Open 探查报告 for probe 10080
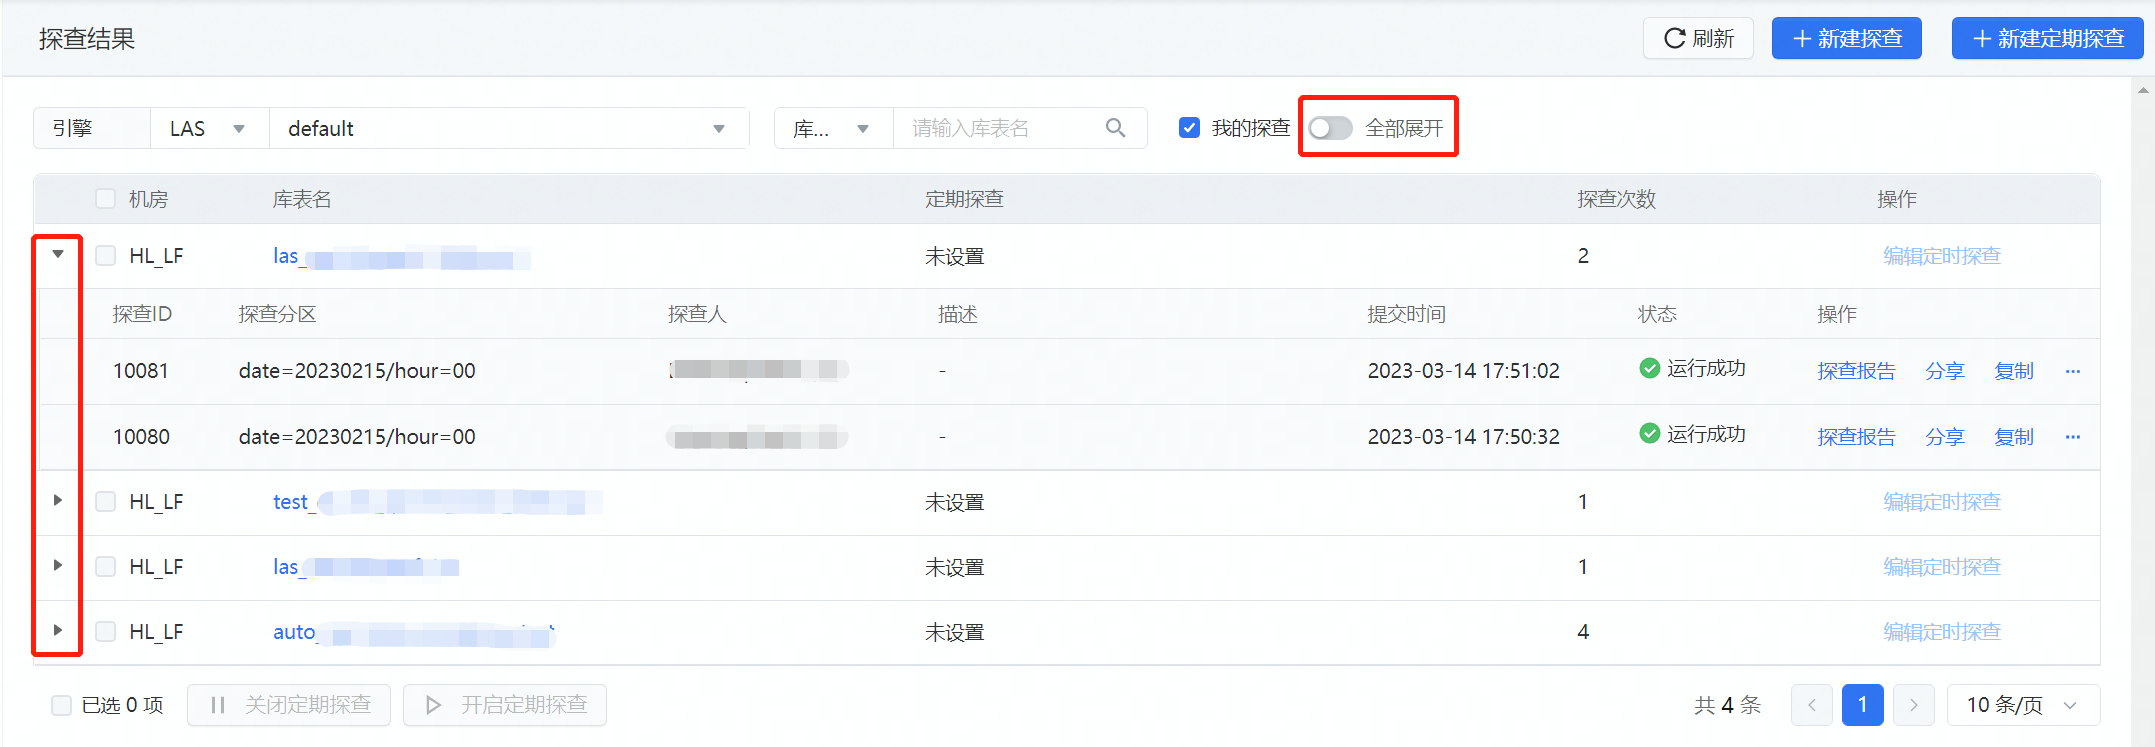Image resolution: width=2155 pixels, height=747 pixels. 1856,437
